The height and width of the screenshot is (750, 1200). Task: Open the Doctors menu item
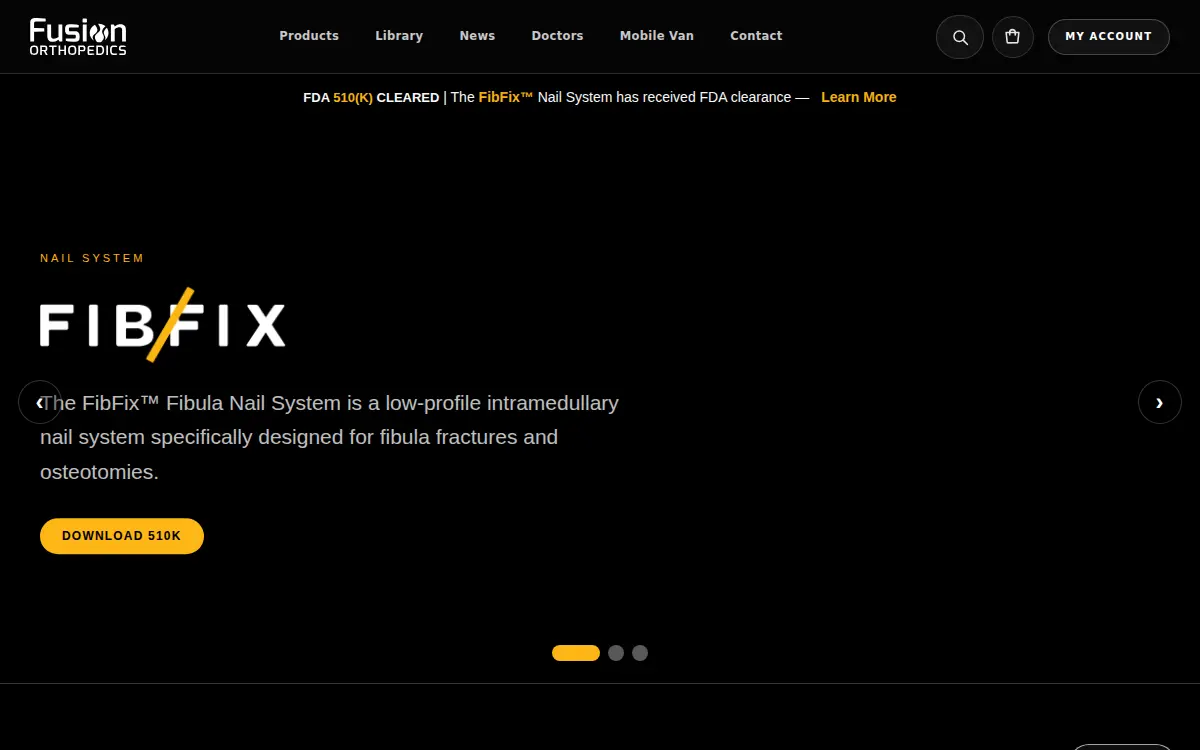point(557,36)
